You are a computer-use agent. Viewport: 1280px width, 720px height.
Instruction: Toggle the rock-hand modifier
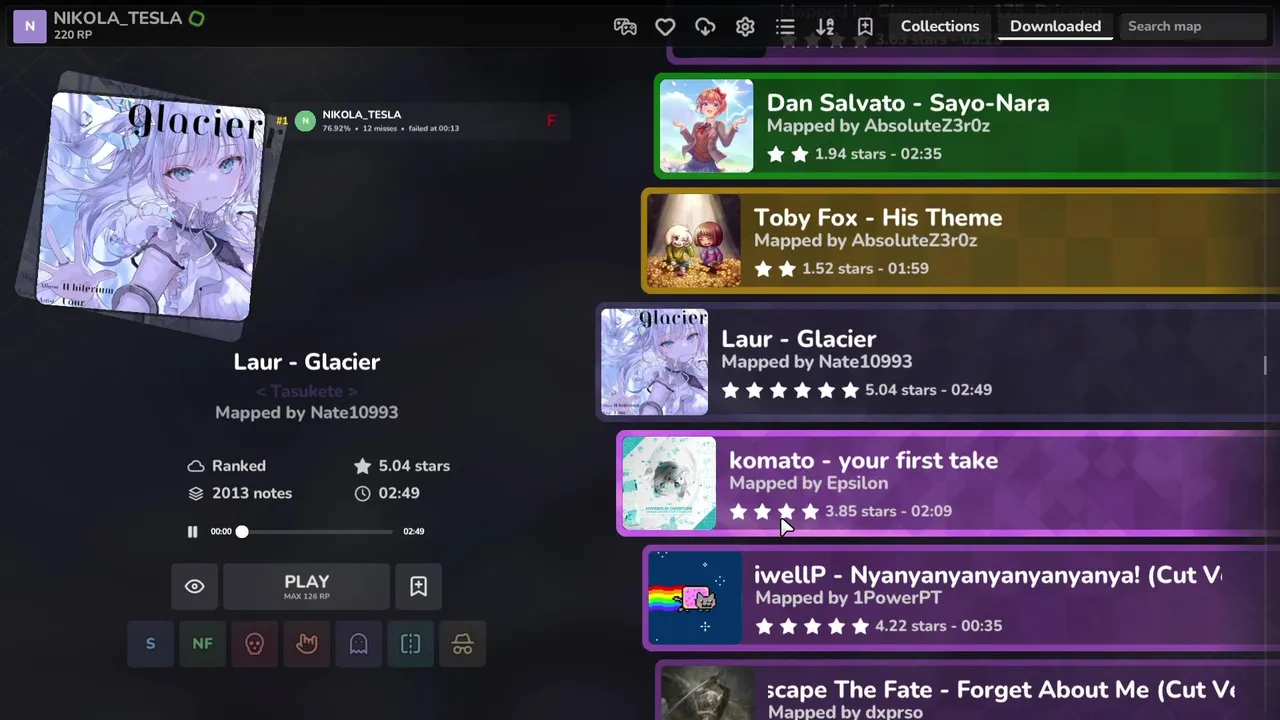pyautogui.click(x=307, y=644)
